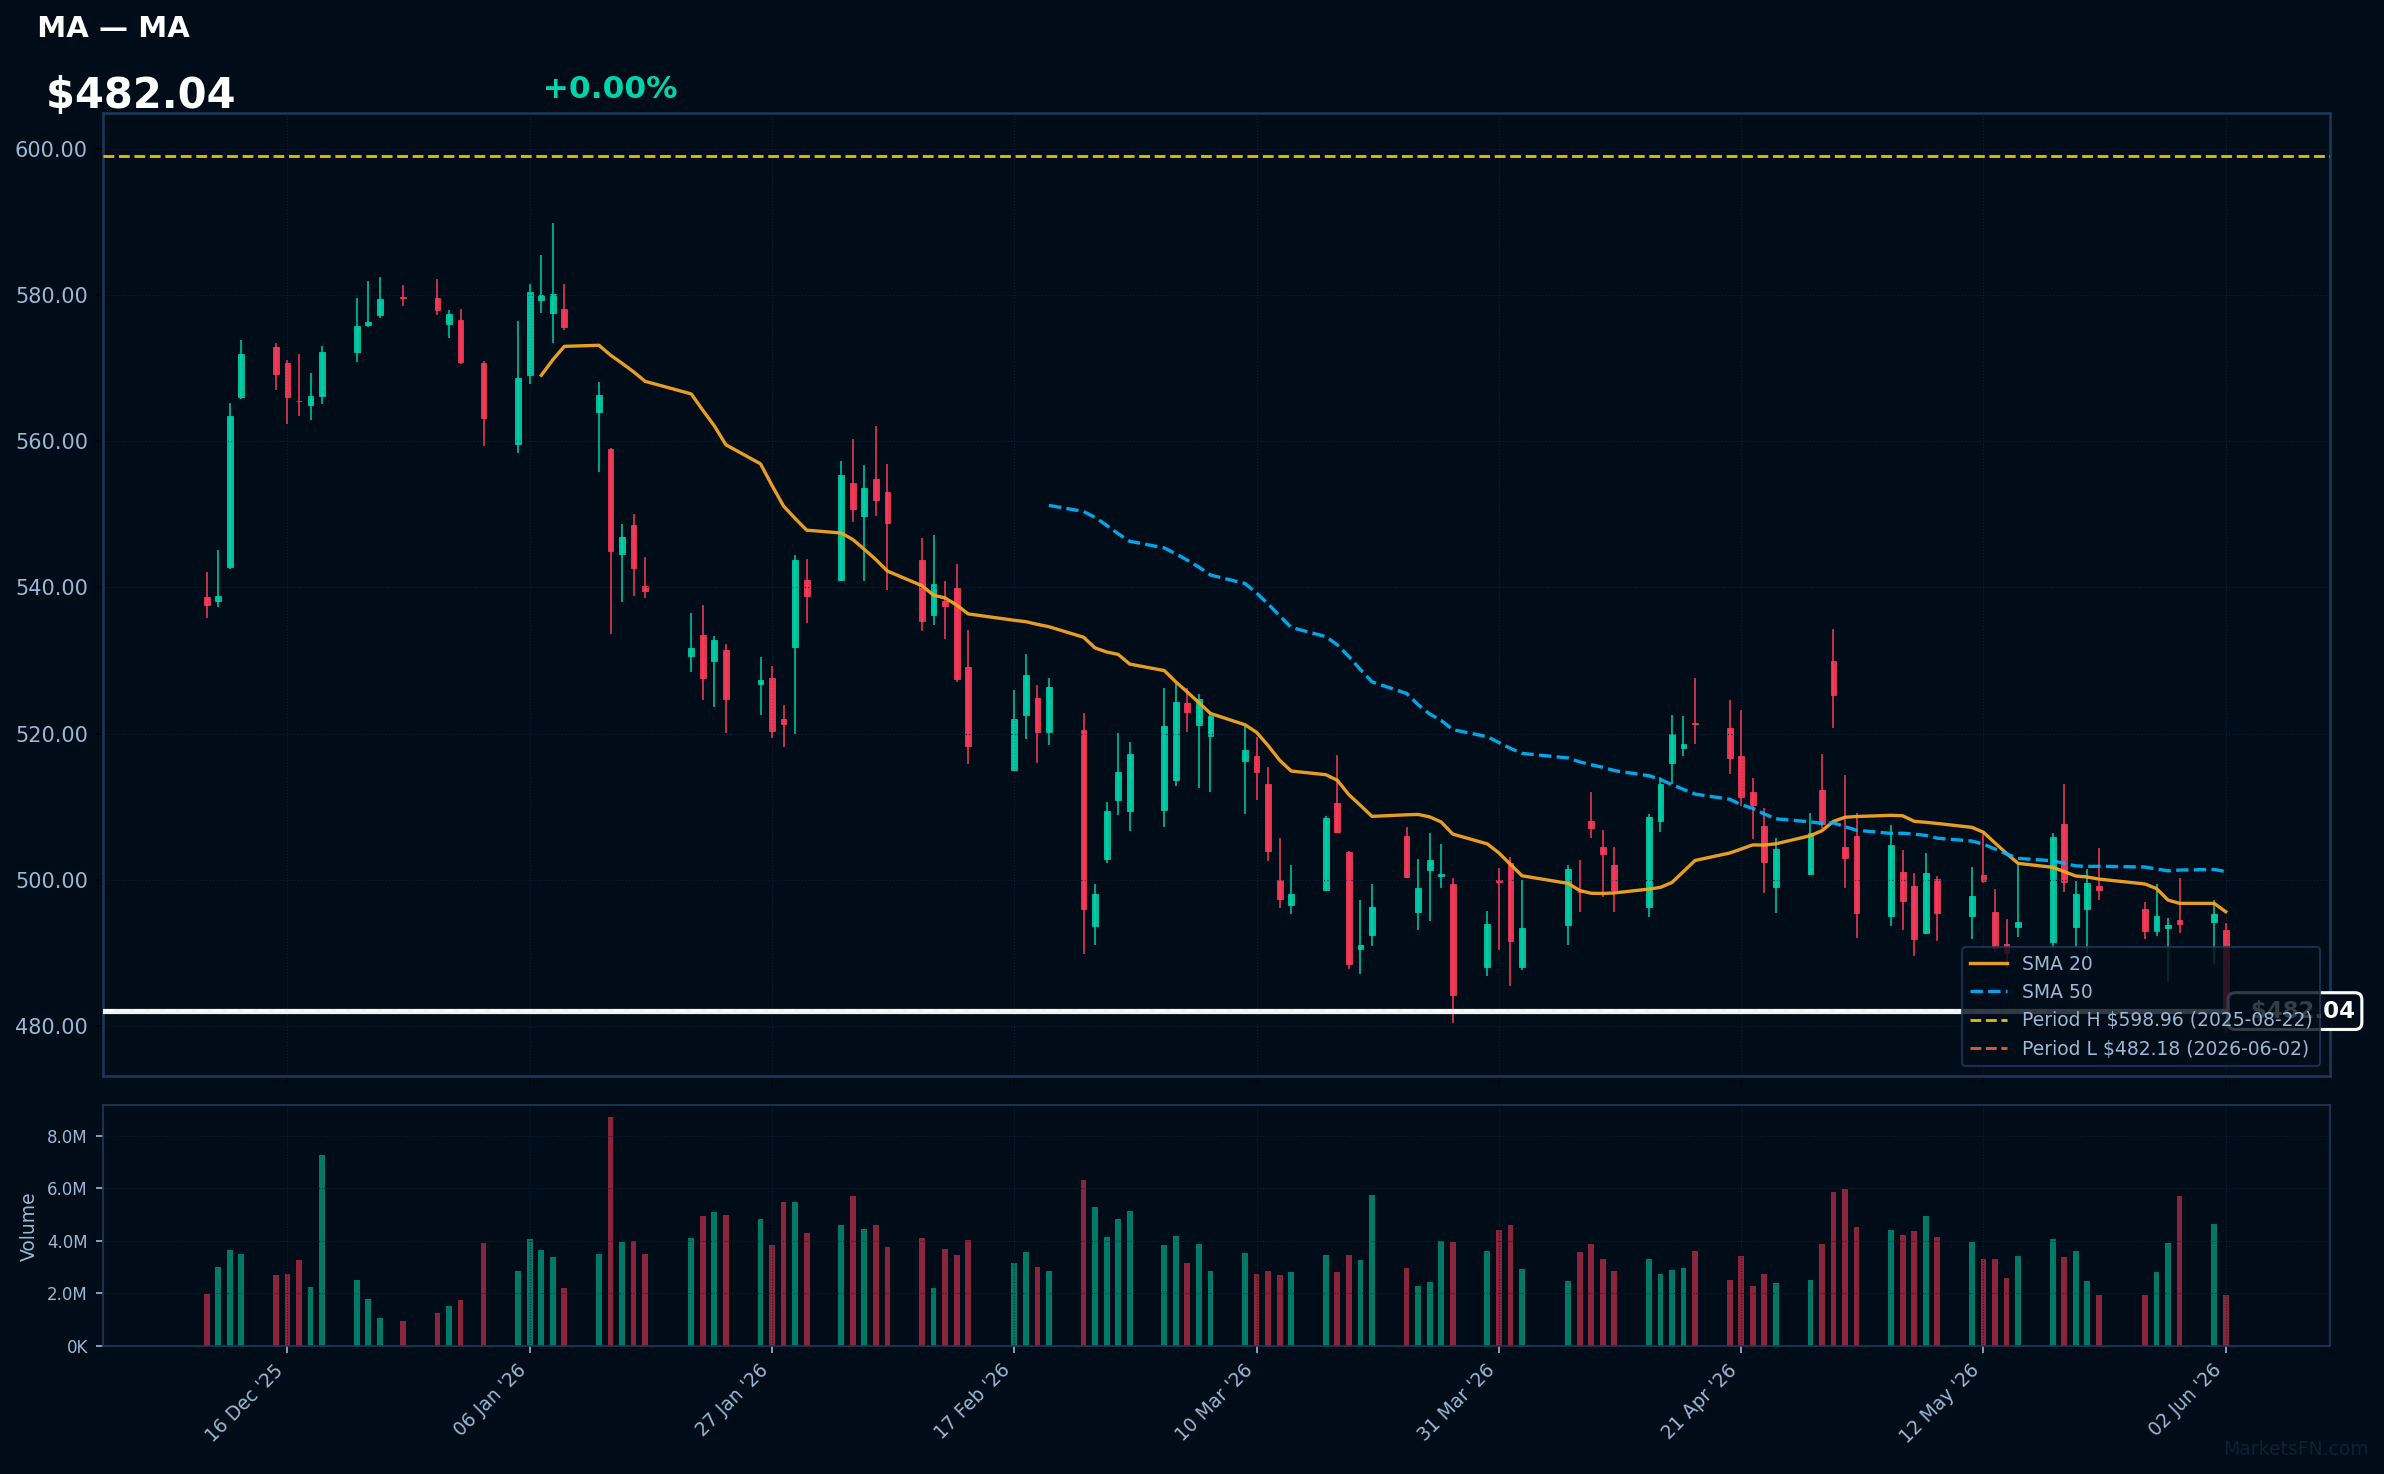Screen dimensions: 2384x1474
Task: Click the "17 Feb '26" date label
Action: point(972,1401)
